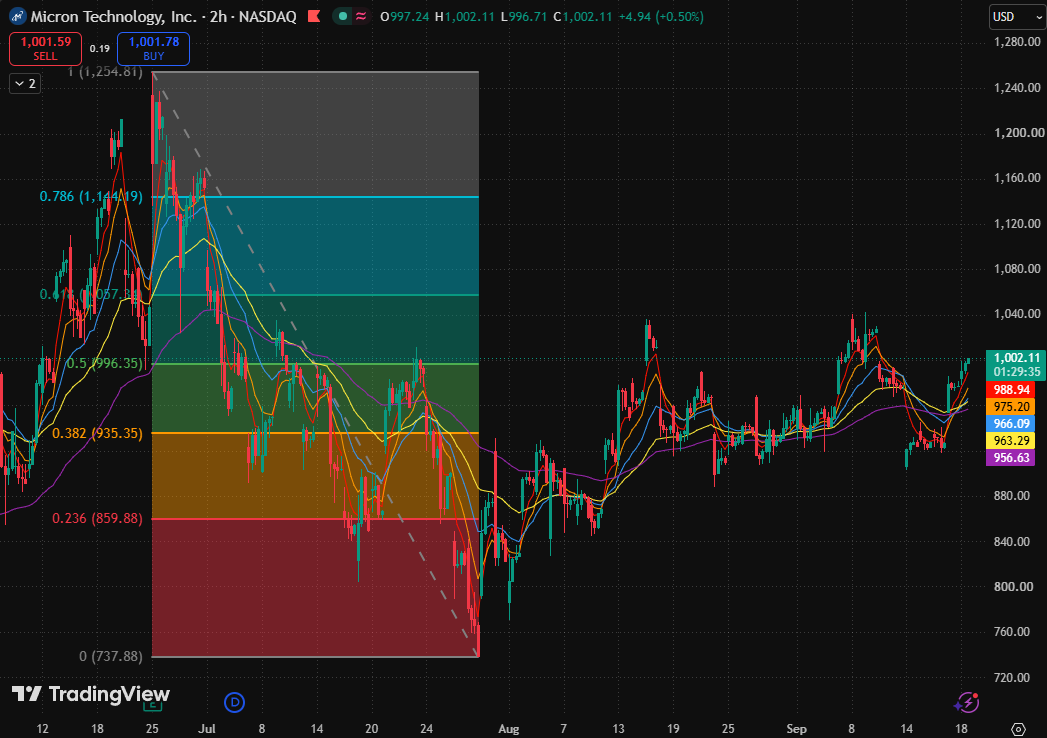Click the SELL 1,001.59 button

click(x=45, y=49)
